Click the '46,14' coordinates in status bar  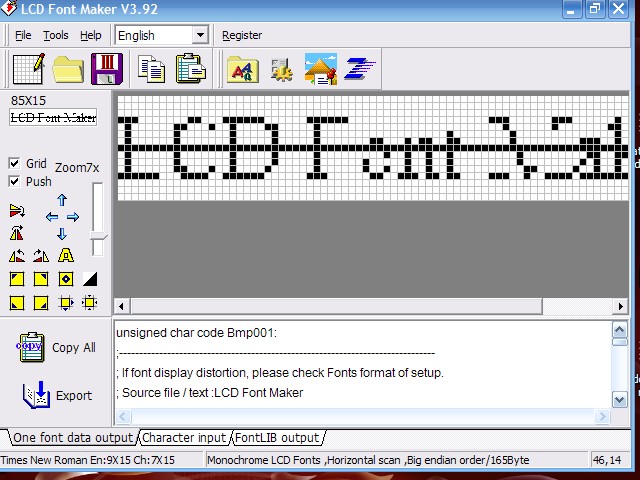(607, 460)
